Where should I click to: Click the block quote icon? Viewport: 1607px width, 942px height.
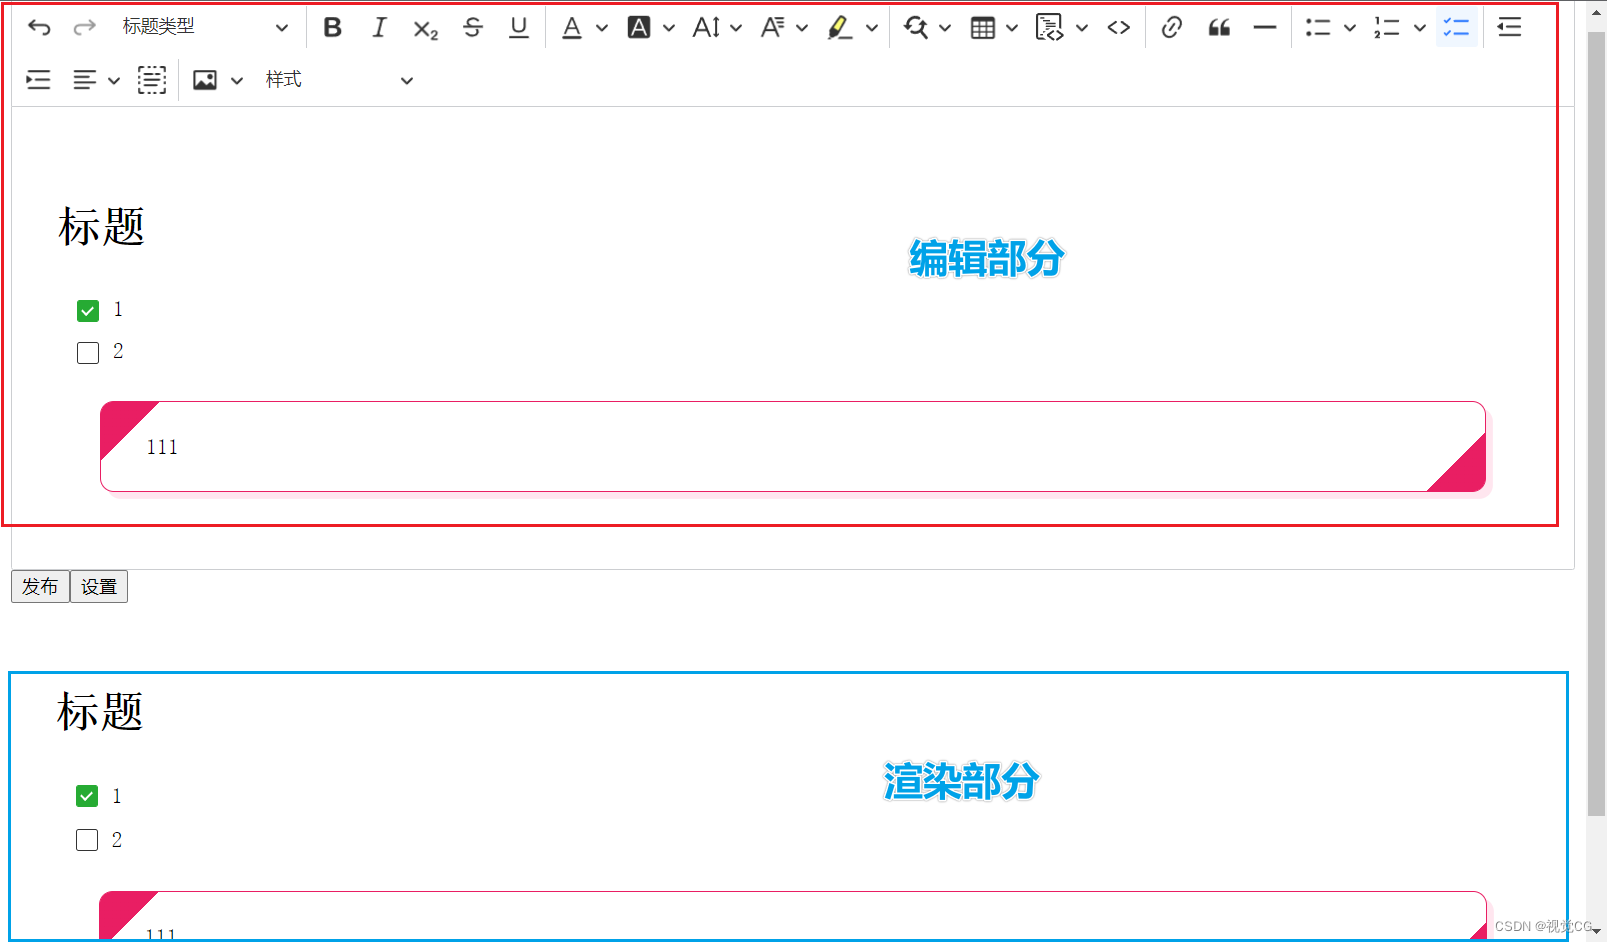(1219, 27)
